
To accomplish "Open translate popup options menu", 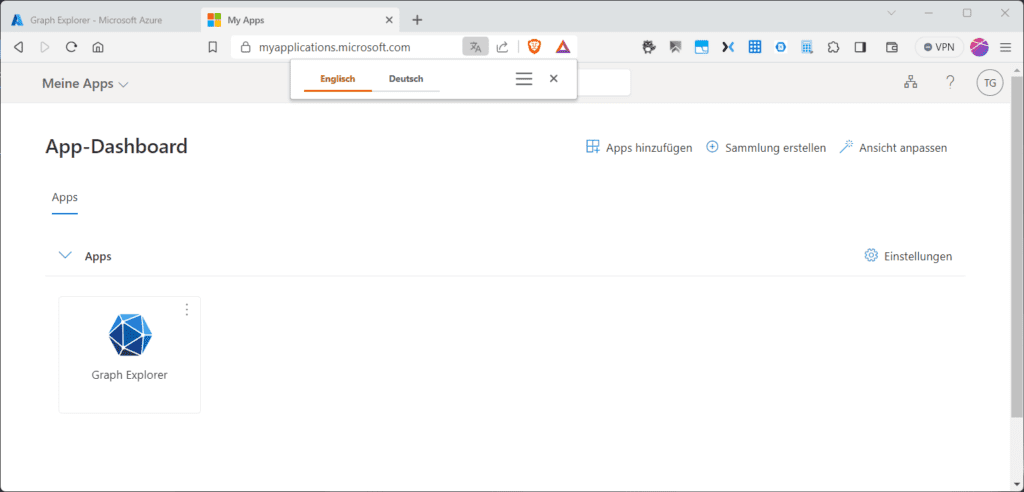I will (524, 79).
